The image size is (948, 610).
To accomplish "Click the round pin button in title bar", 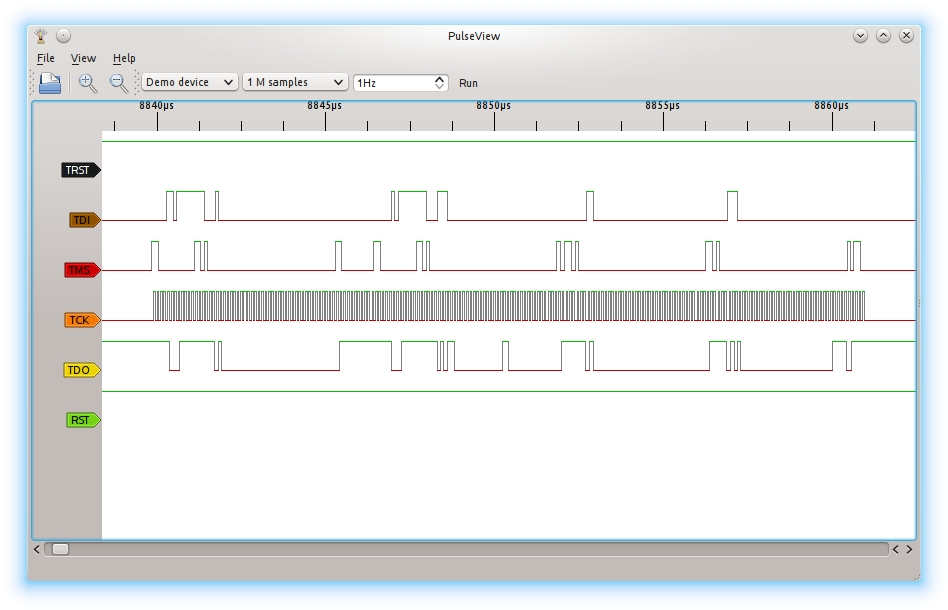I will tap(63, 36).
